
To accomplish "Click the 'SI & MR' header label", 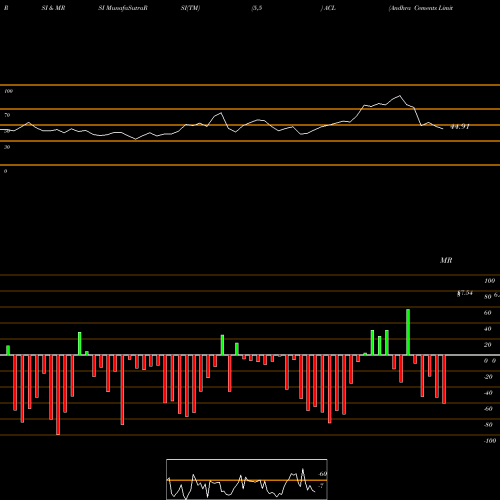I will (53, 8).
